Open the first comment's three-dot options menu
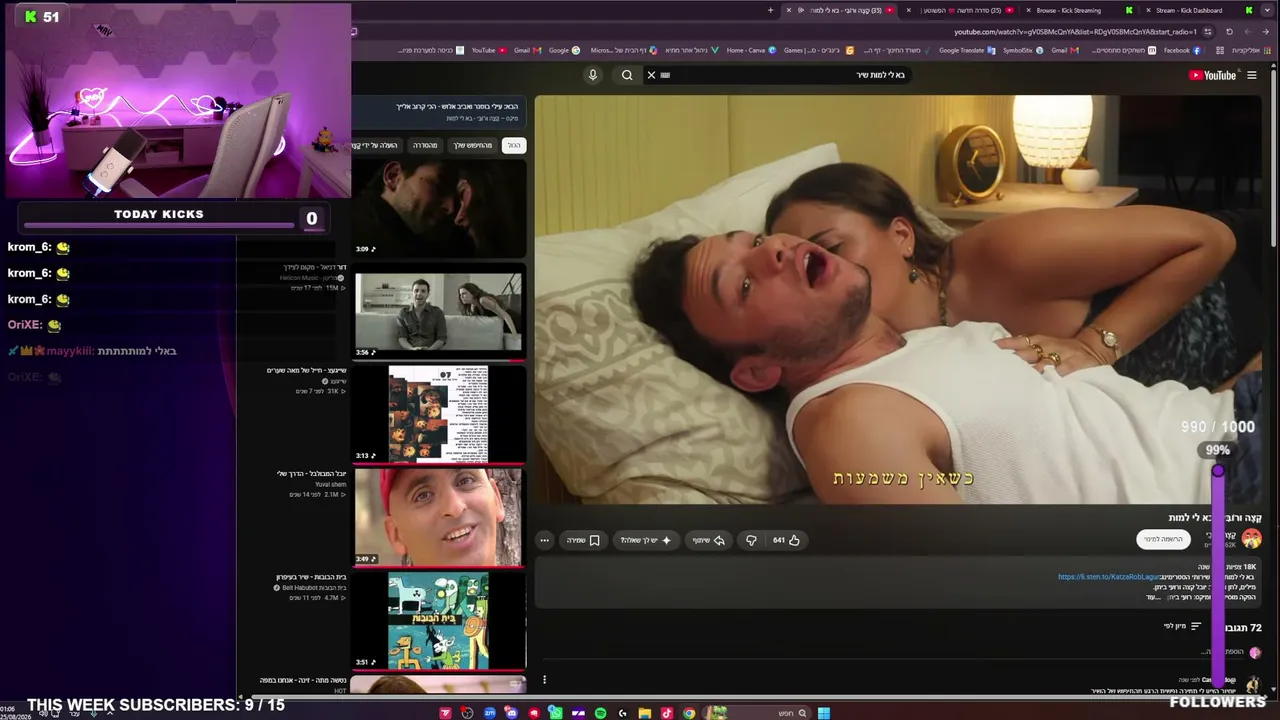Image resolution: width=1280 pixels, height=720 pixels. point(544,680)
